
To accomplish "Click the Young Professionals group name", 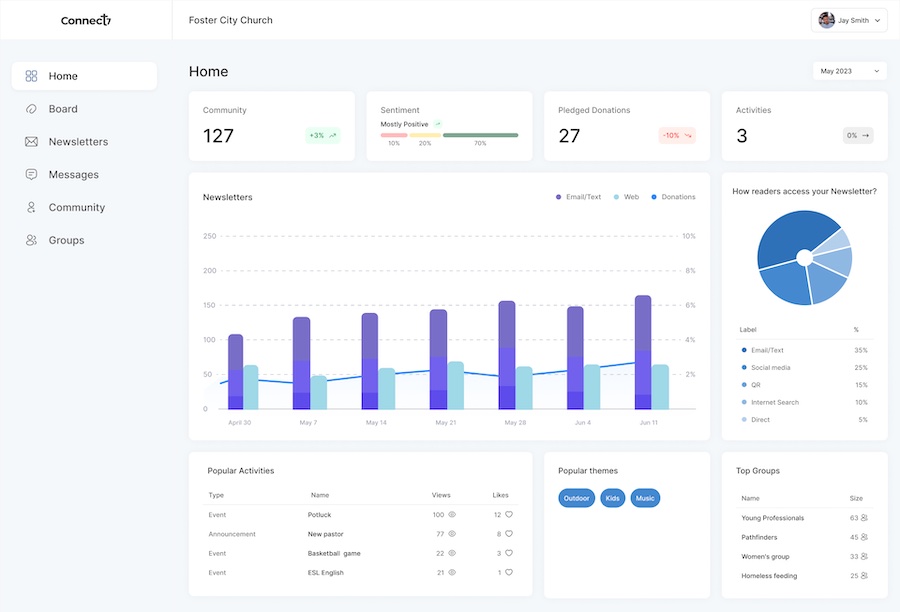I will point(773,518).
